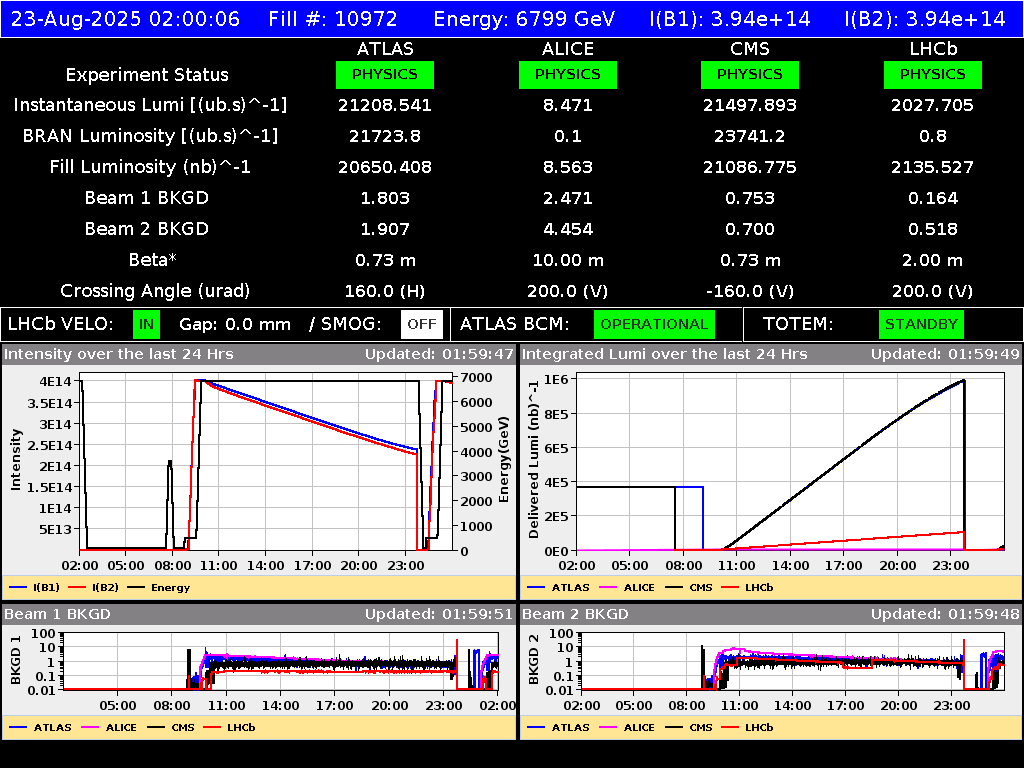Screen dimensions: 1024x768
Task: Select the Gap: 0.0 mm readout
Action: click(x=234, y=325)
